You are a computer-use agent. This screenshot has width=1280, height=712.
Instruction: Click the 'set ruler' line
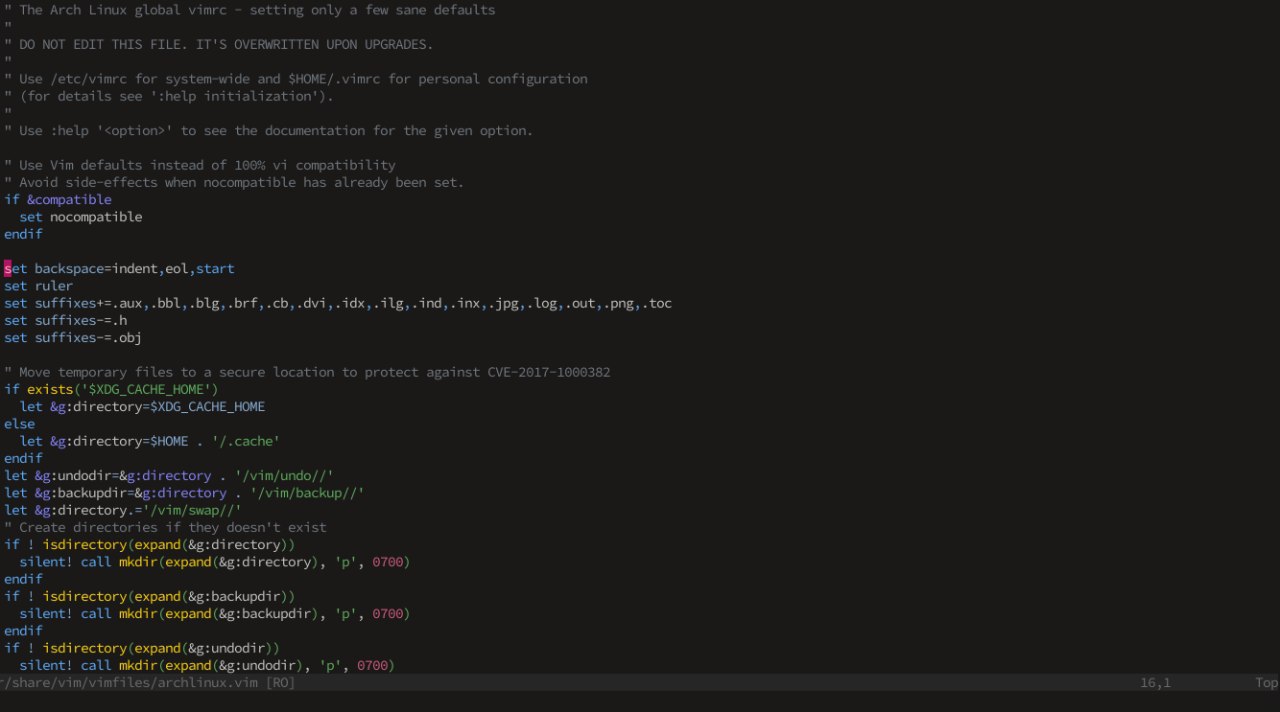(x=38, y=286)
